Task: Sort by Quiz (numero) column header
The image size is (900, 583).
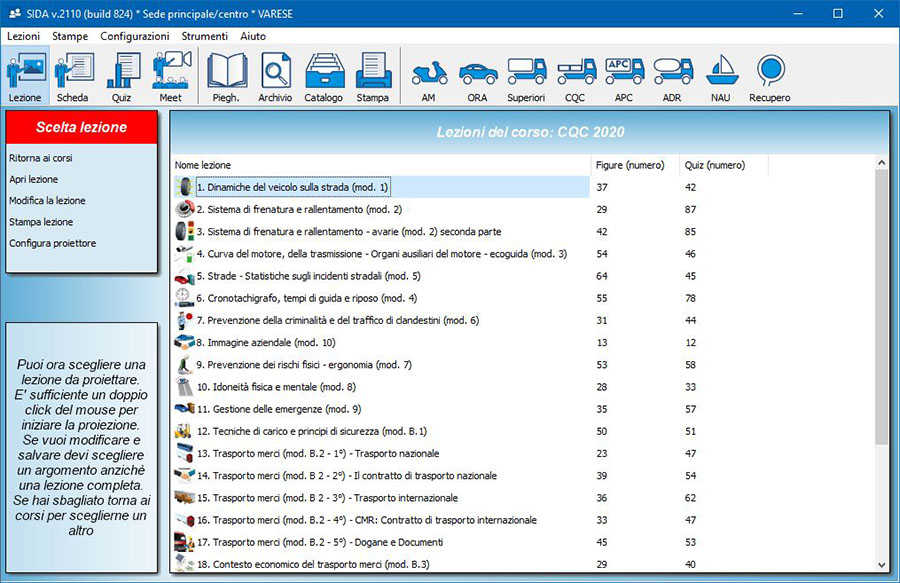Action: click(714, 164)
